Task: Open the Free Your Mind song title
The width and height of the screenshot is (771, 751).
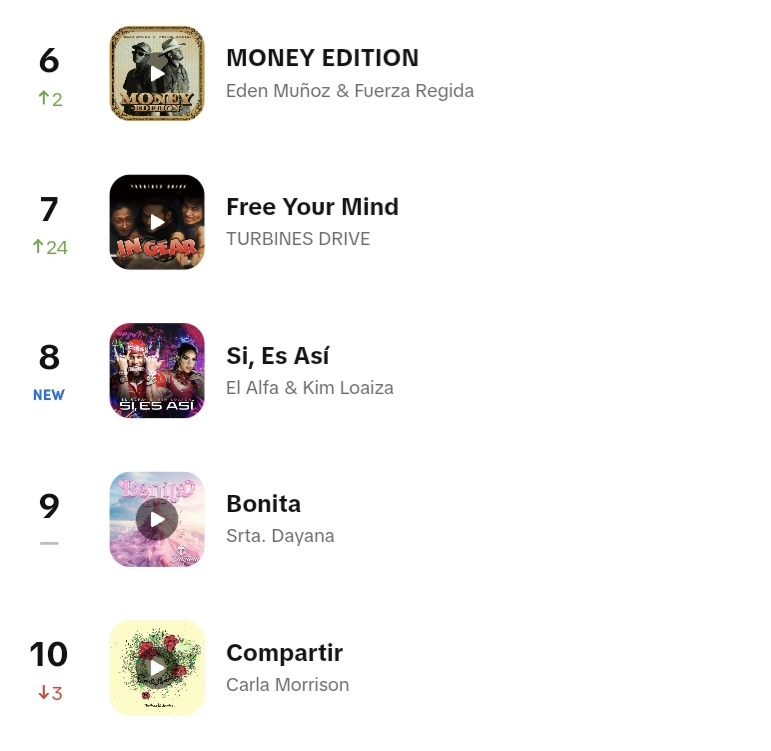Action: coord(312,207)
